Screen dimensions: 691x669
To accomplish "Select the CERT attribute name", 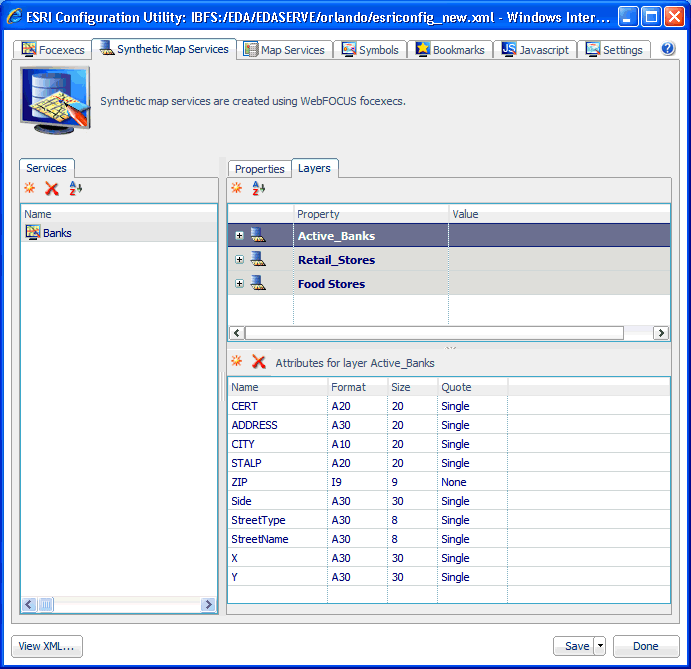I will [x=244, y=406].
